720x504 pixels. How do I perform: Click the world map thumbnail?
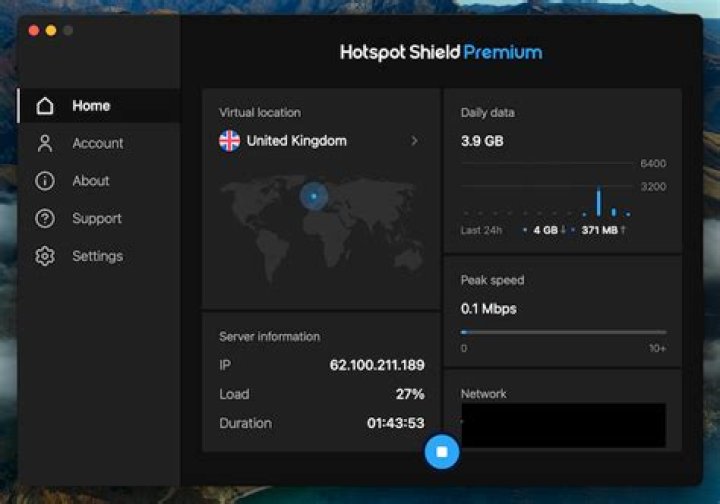320,230
